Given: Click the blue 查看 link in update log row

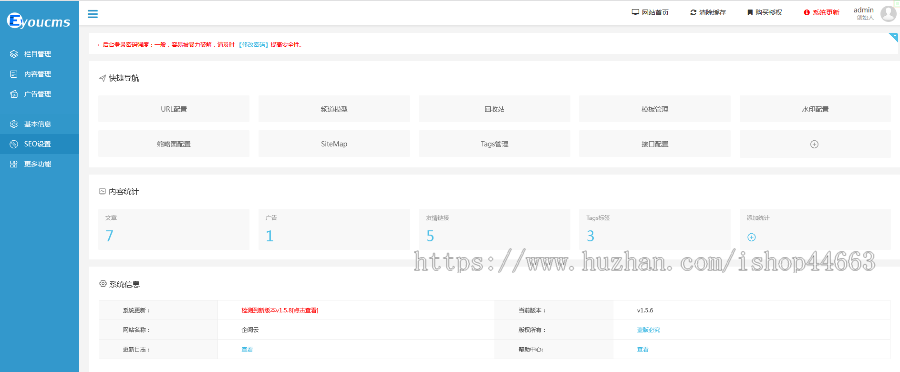Looking at the screenshot, I should pyautogui.click(x=247, y=350).
